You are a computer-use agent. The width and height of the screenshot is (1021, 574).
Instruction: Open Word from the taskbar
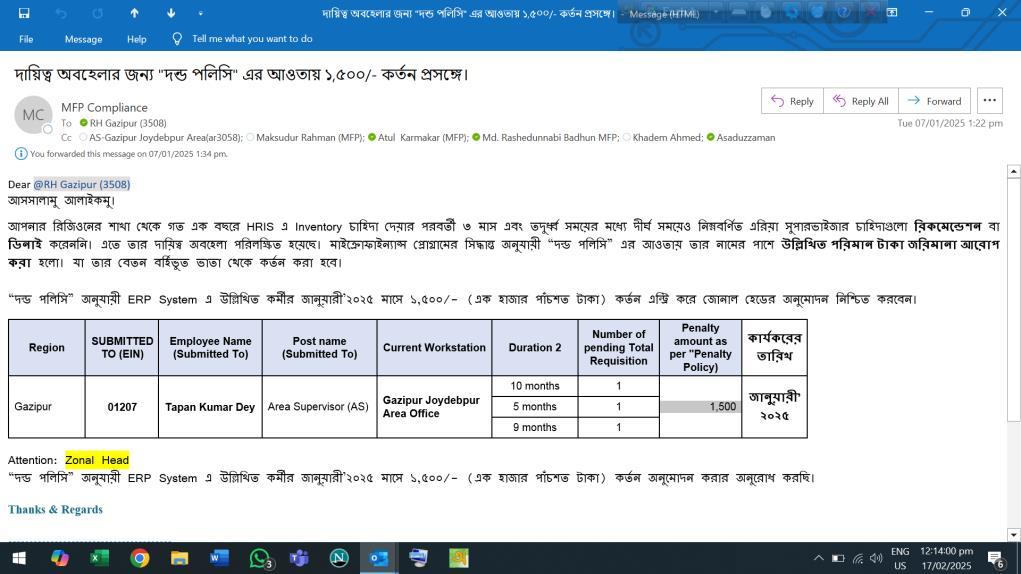tap(219, 558)
